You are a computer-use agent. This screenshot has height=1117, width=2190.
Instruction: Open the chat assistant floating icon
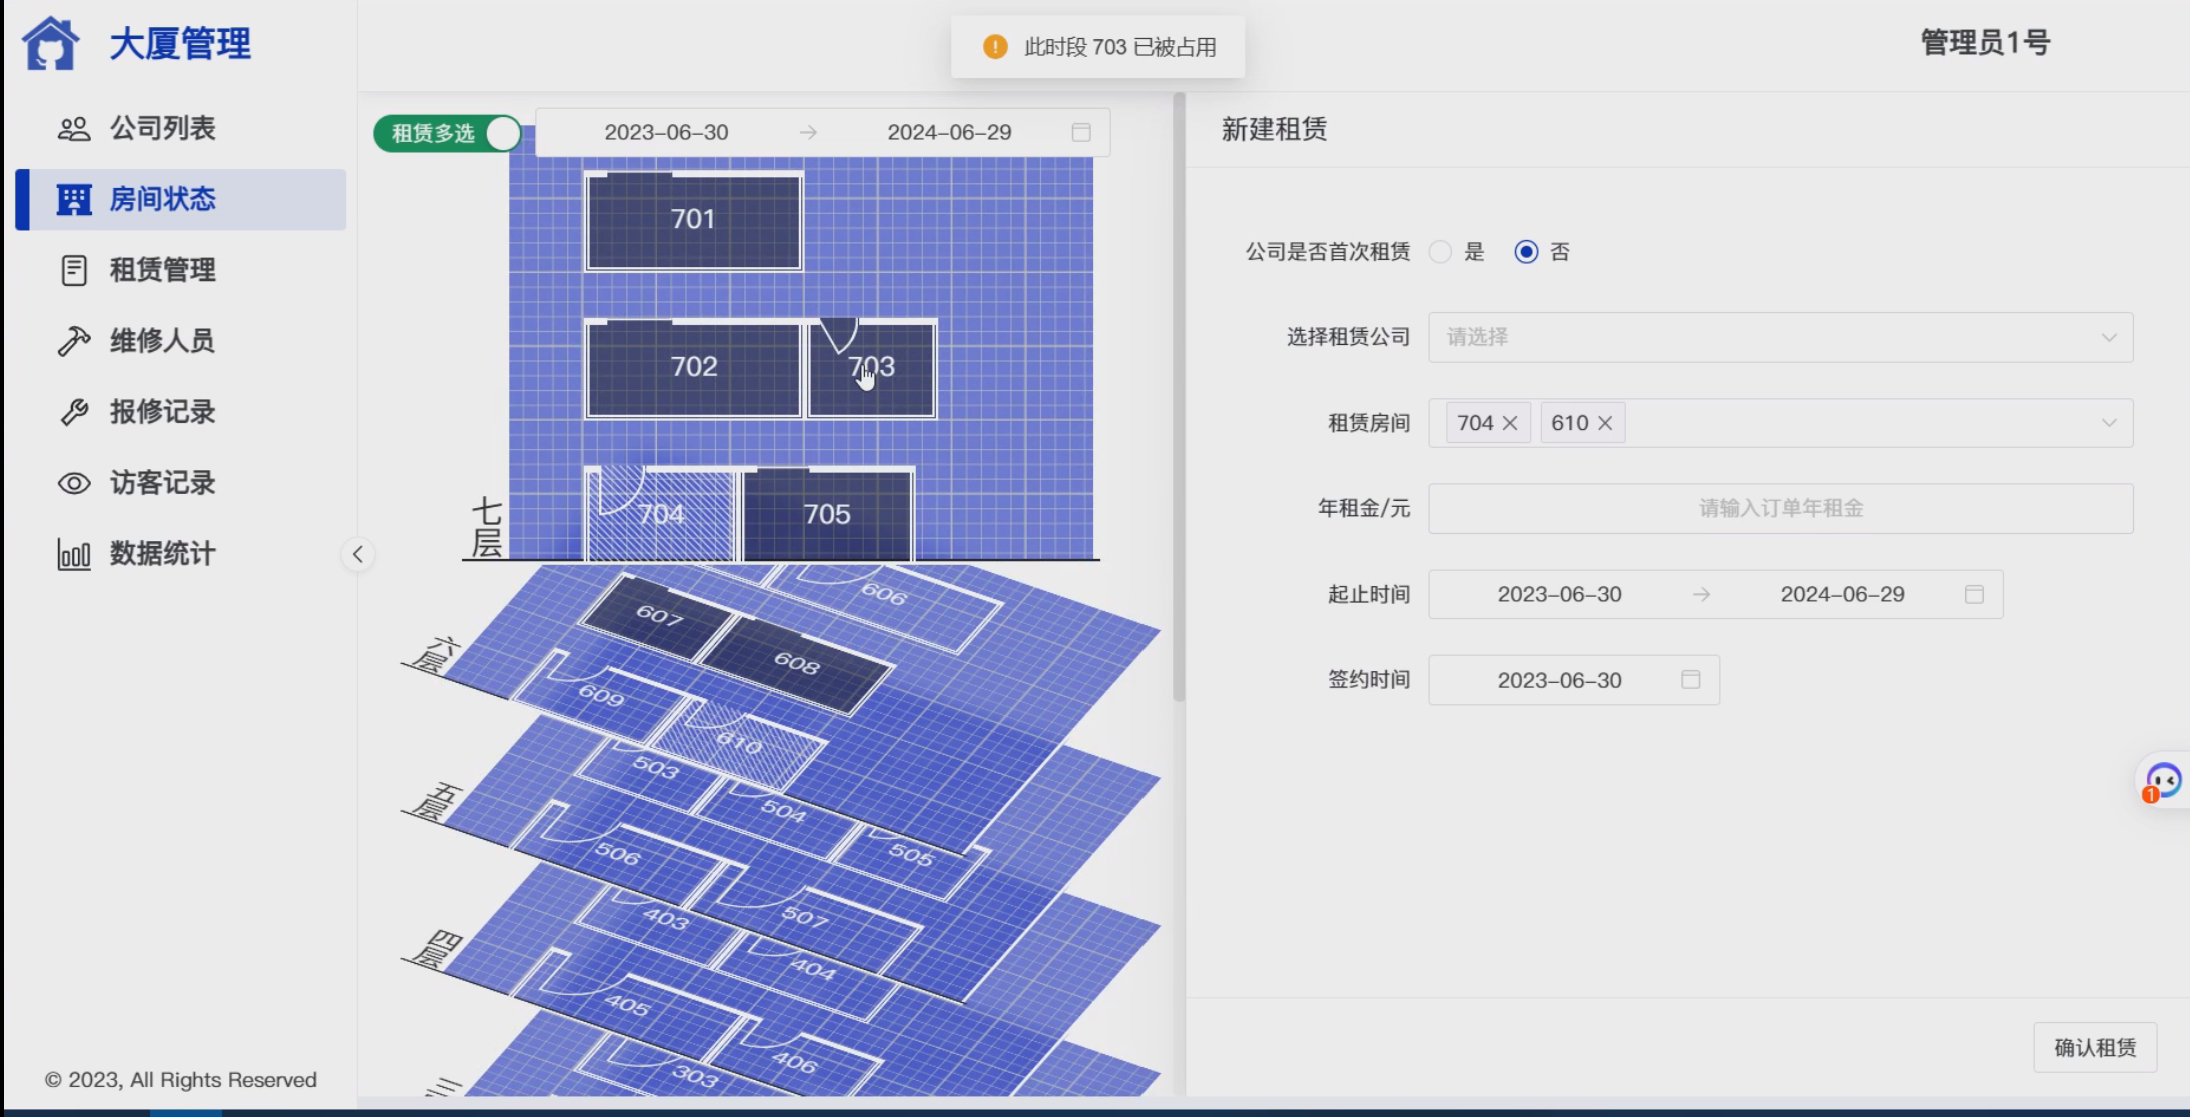pos(2163,781)
